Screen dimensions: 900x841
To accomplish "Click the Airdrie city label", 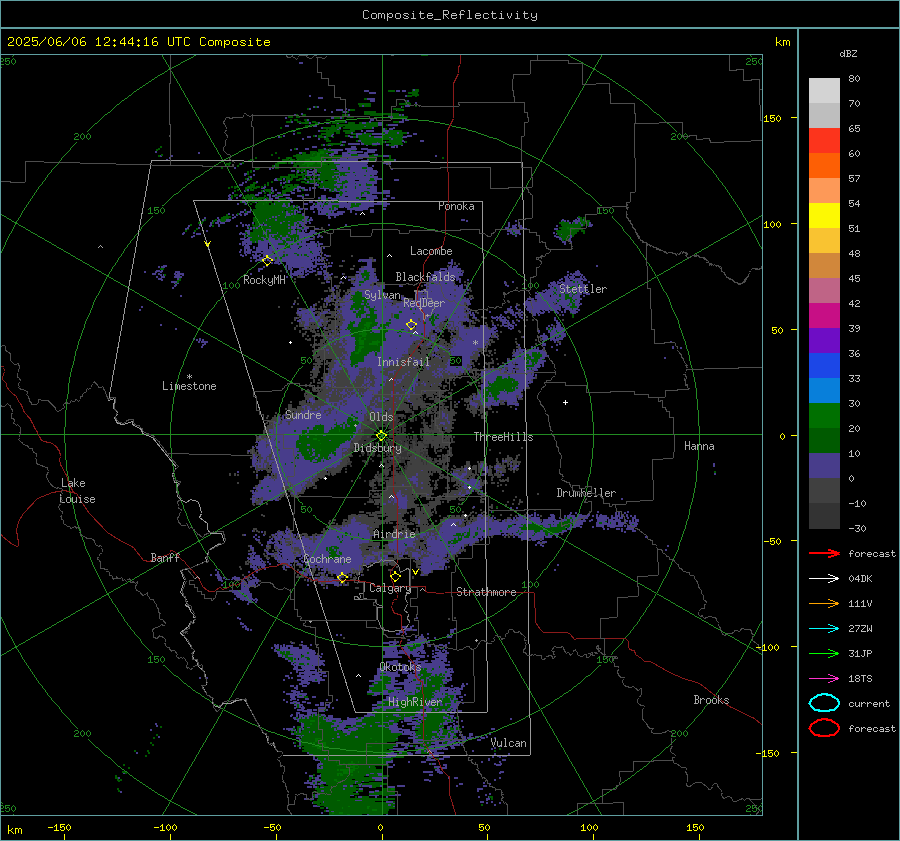I will pyautogui.click(x=394, y=534).
